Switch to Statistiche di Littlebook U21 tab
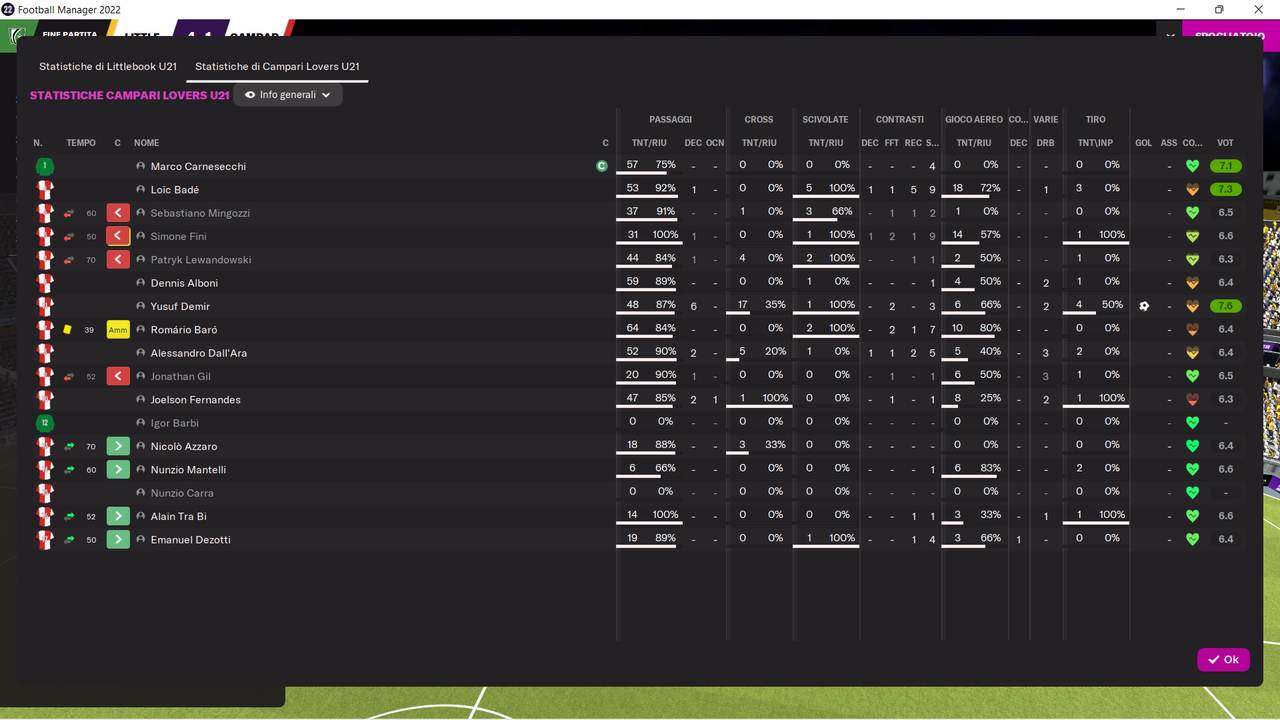Viewport: 1280px width, 720px height. click(x=108, y=67)
